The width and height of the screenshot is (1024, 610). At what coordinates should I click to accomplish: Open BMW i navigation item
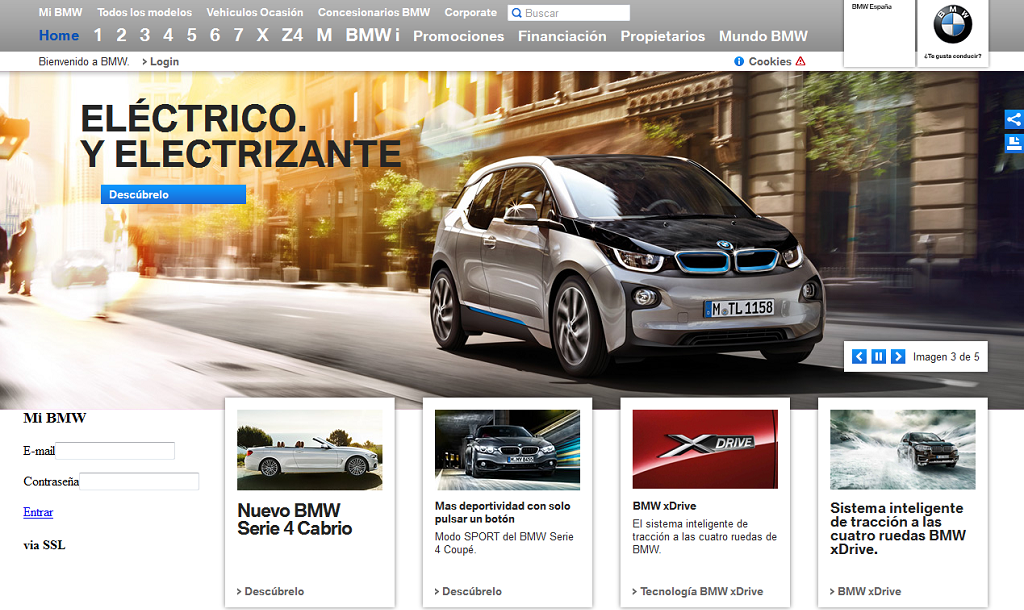click(x=372, y=35)
